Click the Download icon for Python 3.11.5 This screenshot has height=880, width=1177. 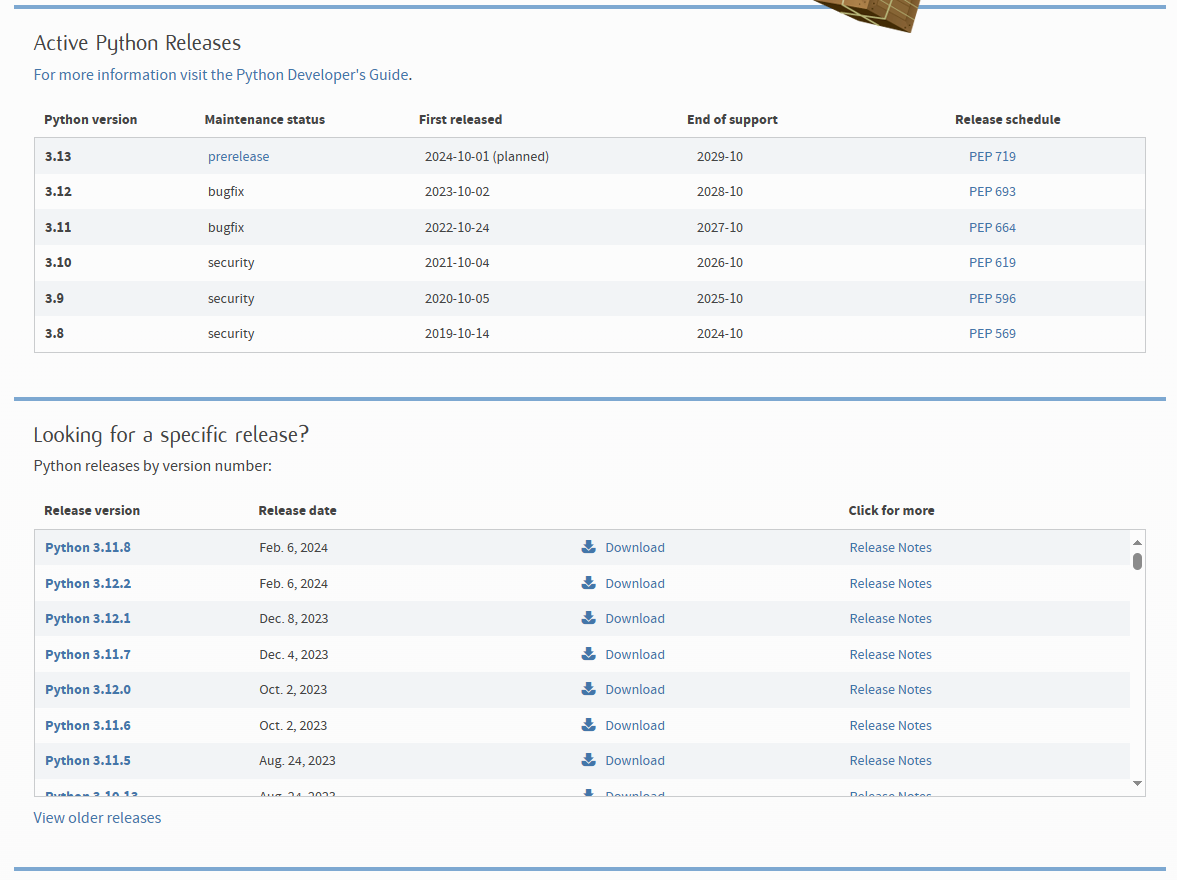(x=588, y=760)
